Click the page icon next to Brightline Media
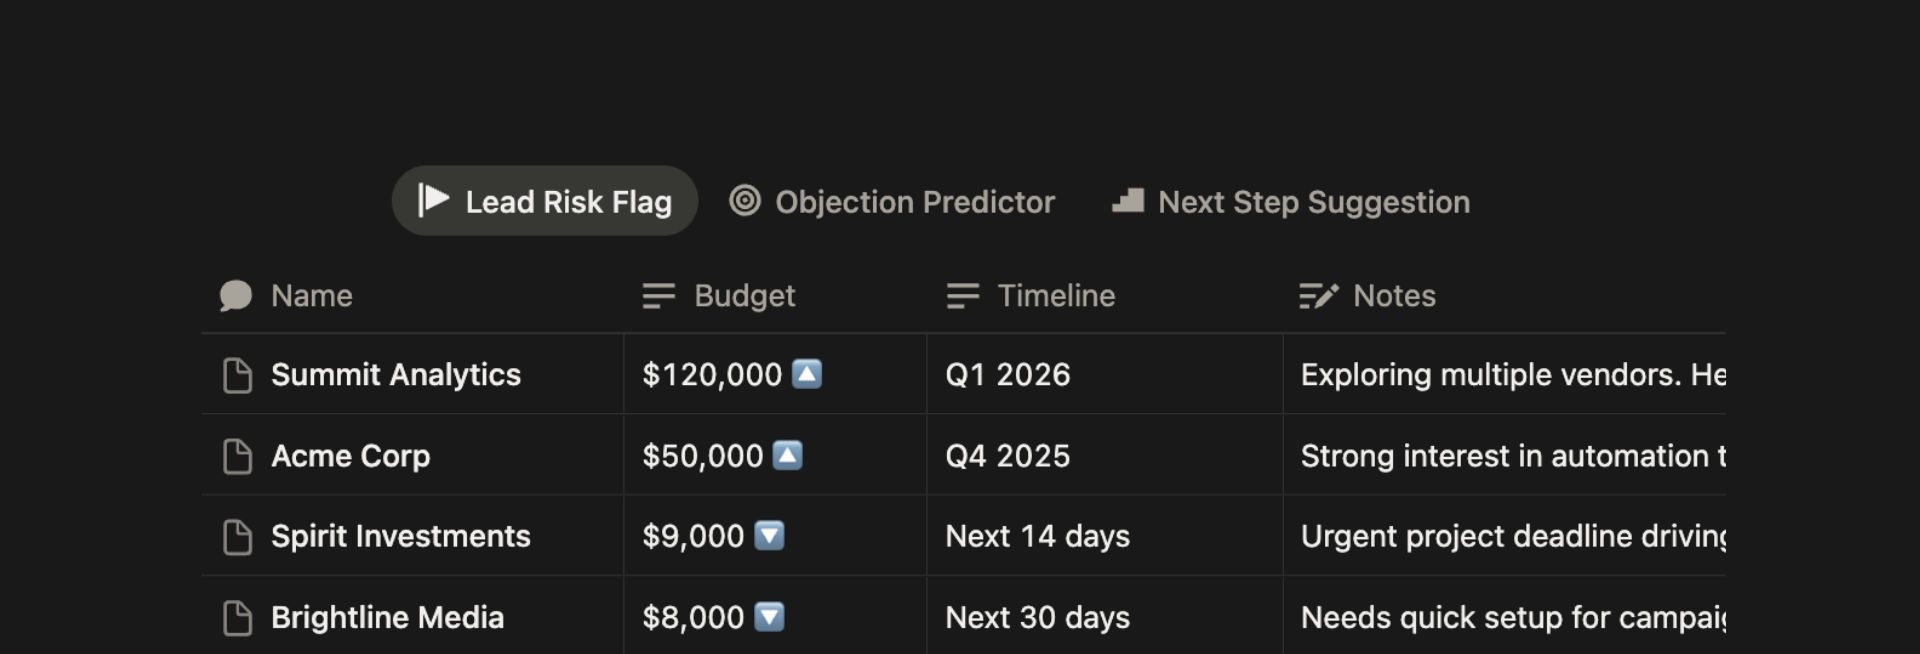The height and width of the screenshot is (654, 1920). point(237,617)
